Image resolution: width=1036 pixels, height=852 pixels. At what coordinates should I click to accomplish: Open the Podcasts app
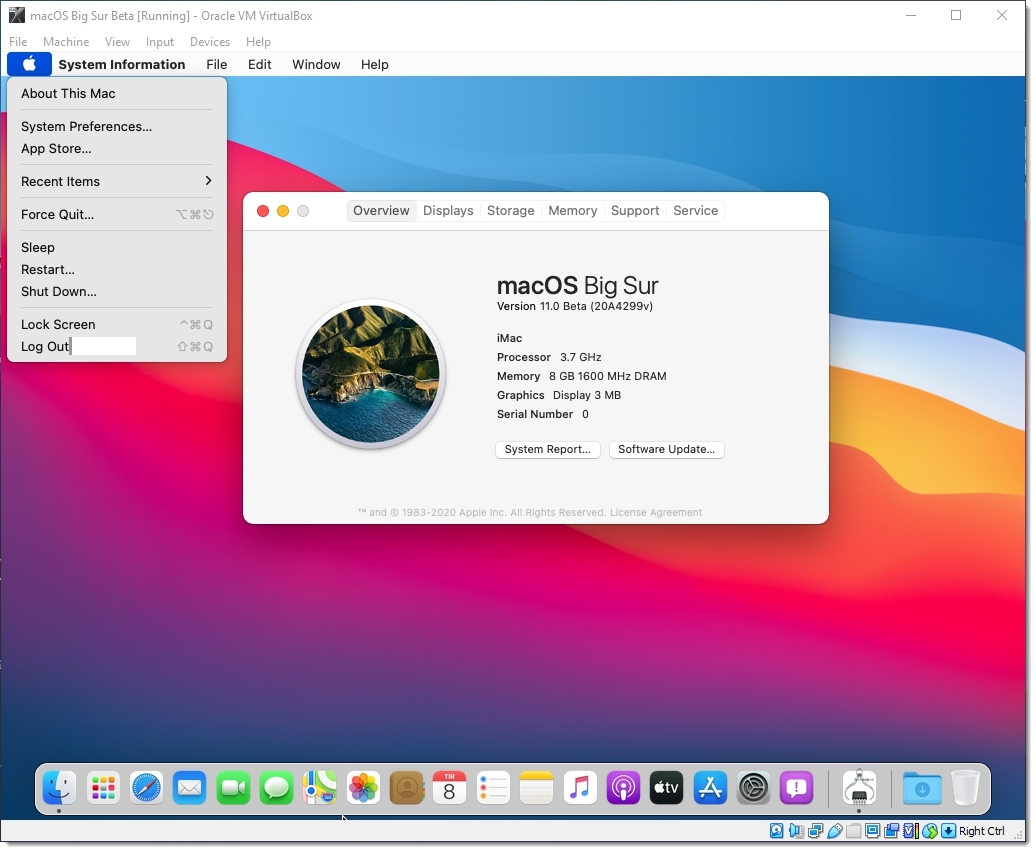coord(623,788)
